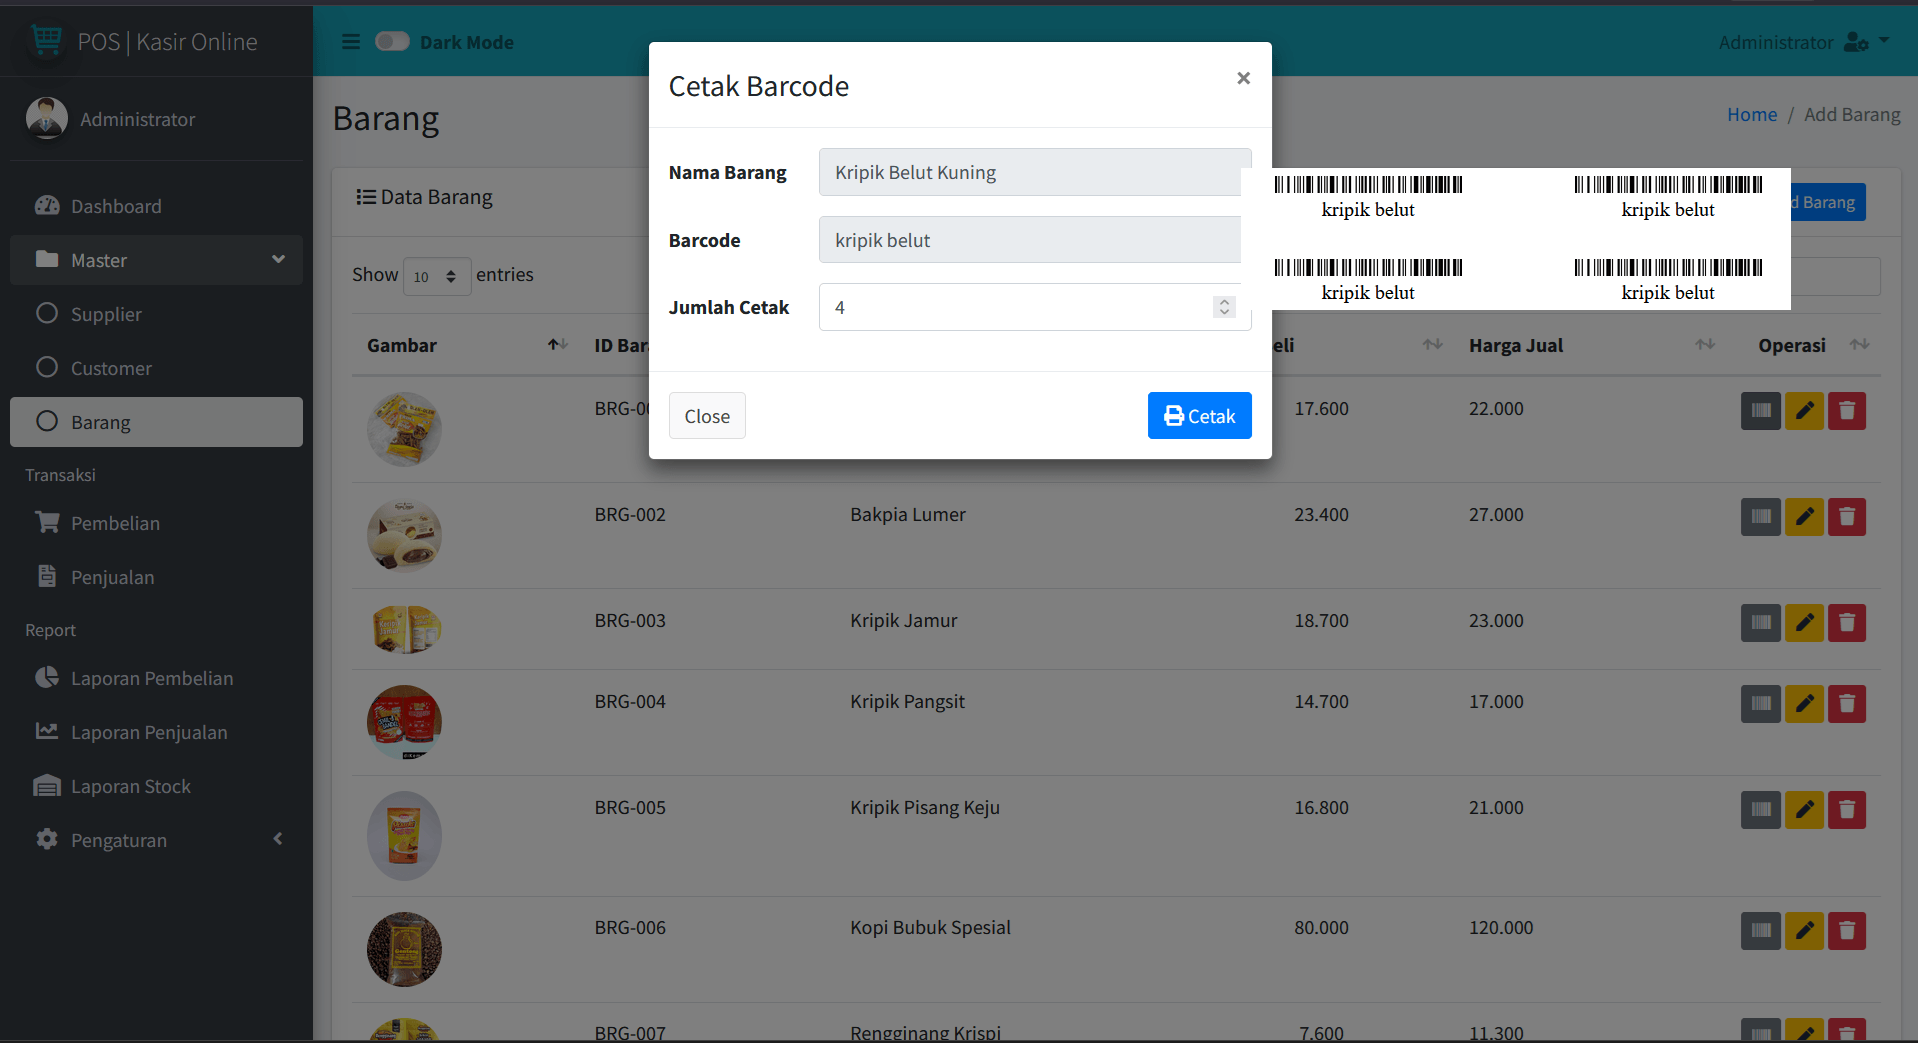Focus the Jumlah Cetak number input

click(x=1035, y=307)
